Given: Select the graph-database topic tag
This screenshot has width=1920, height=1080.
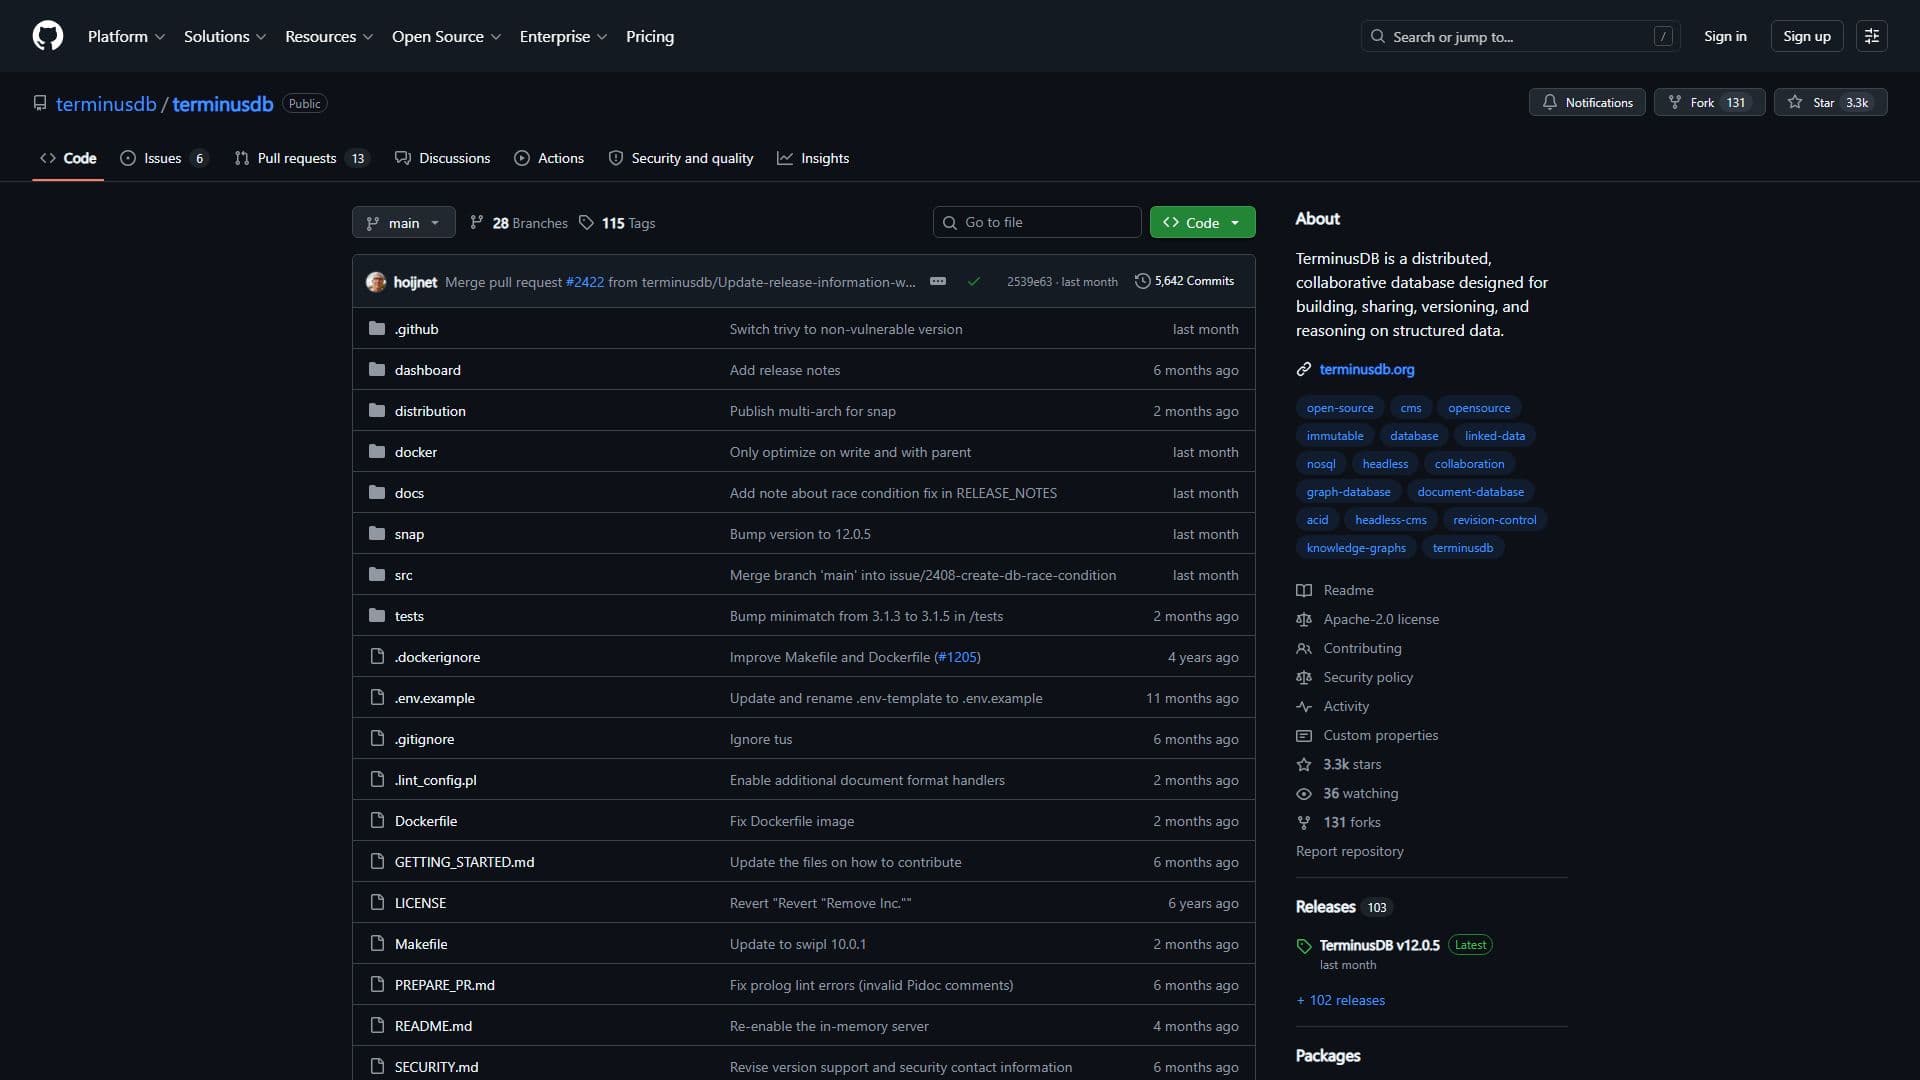Looking at the screenshot, I should 1348,492.
